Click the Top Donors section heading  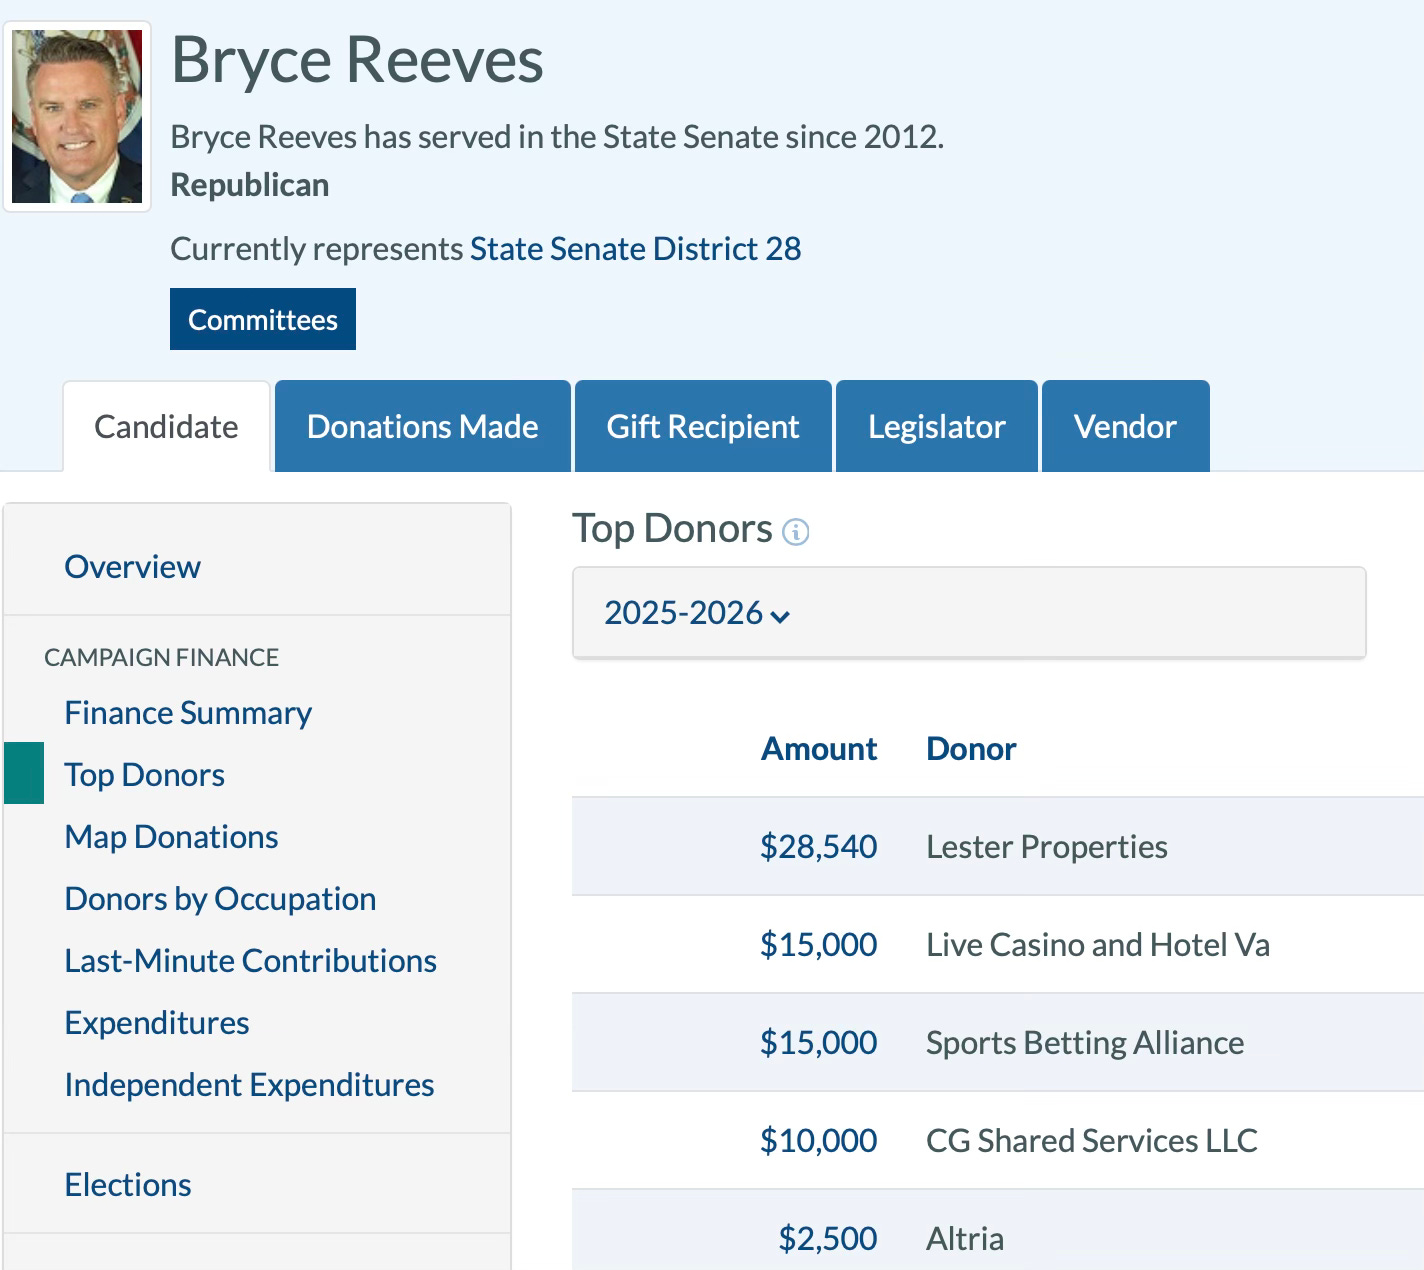point(672,528)
